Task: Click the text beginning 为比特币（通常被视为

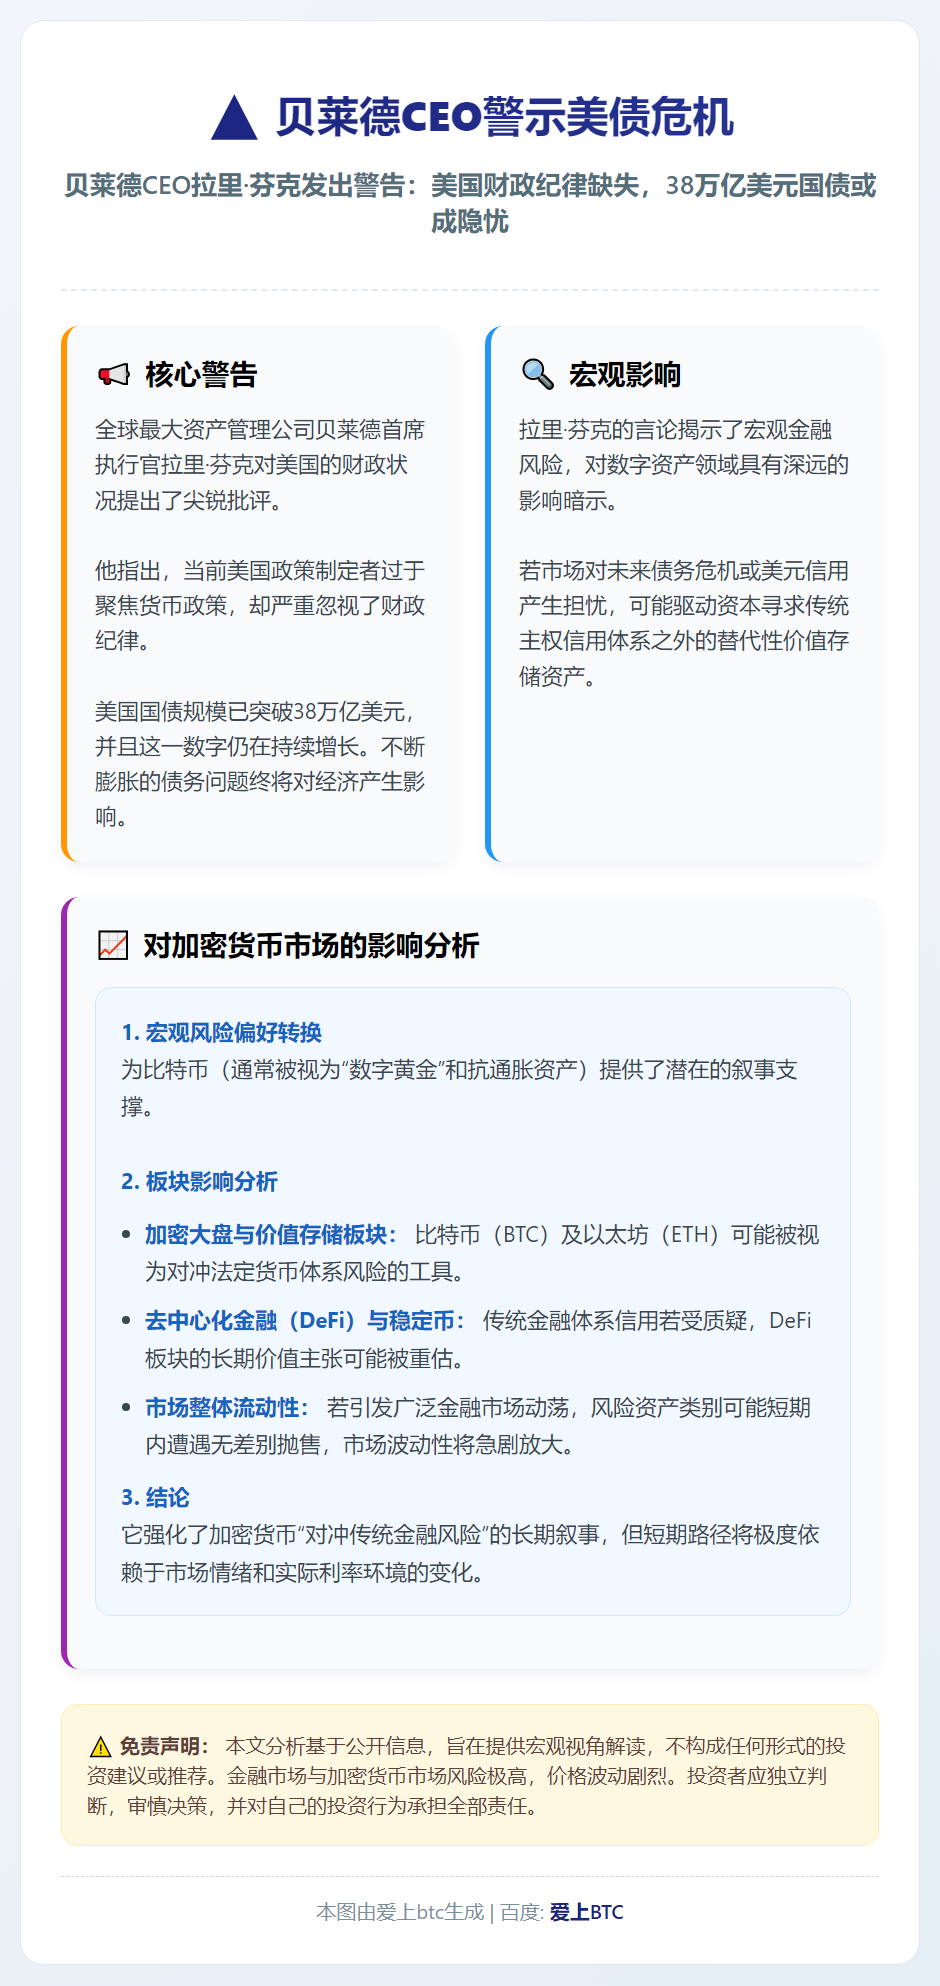Action: 459,1088
